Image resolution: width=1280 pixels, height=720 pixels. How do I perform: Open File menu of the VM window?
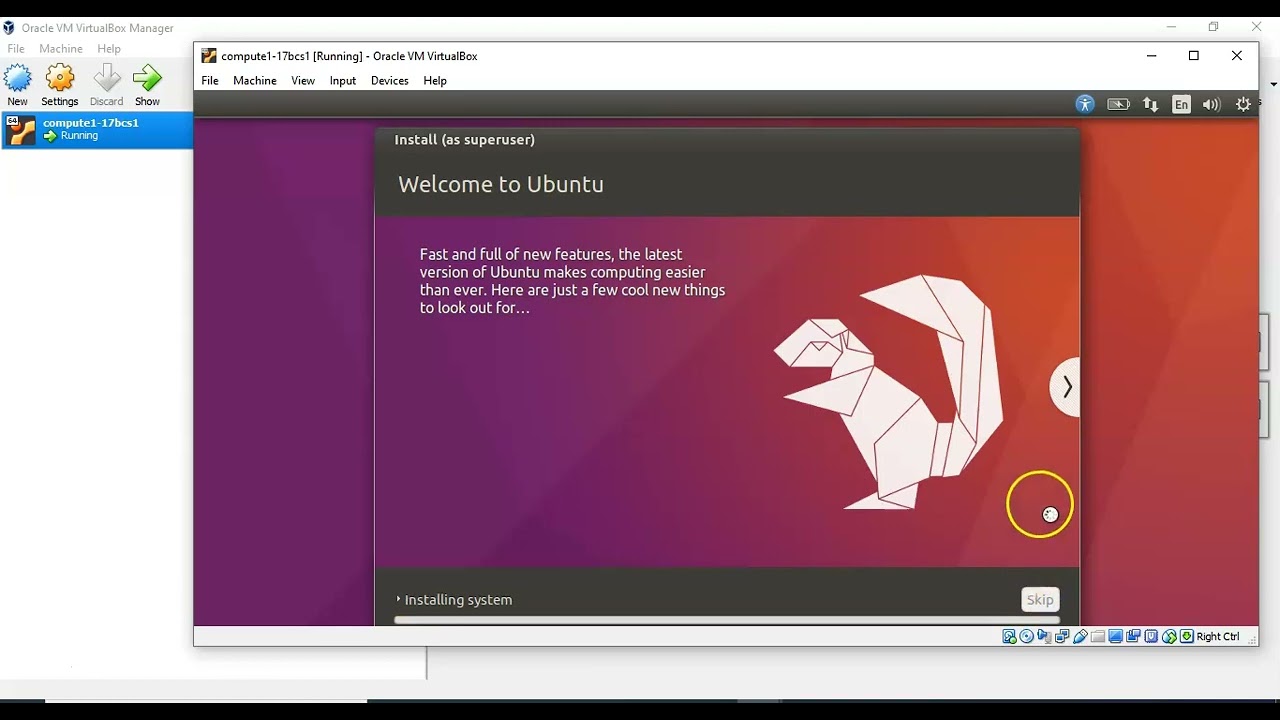pyautogui.click(x=210, y=81)
